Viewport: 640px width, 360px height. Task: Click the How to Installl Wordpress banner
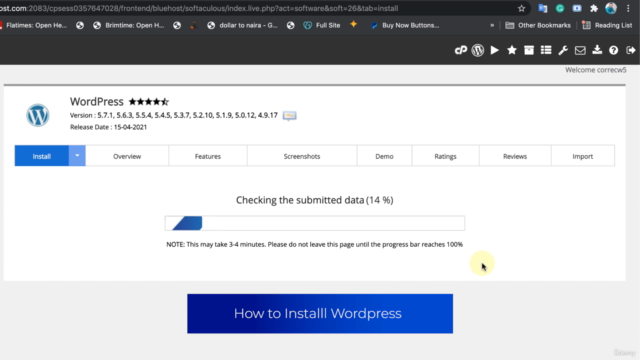[320, 313]
